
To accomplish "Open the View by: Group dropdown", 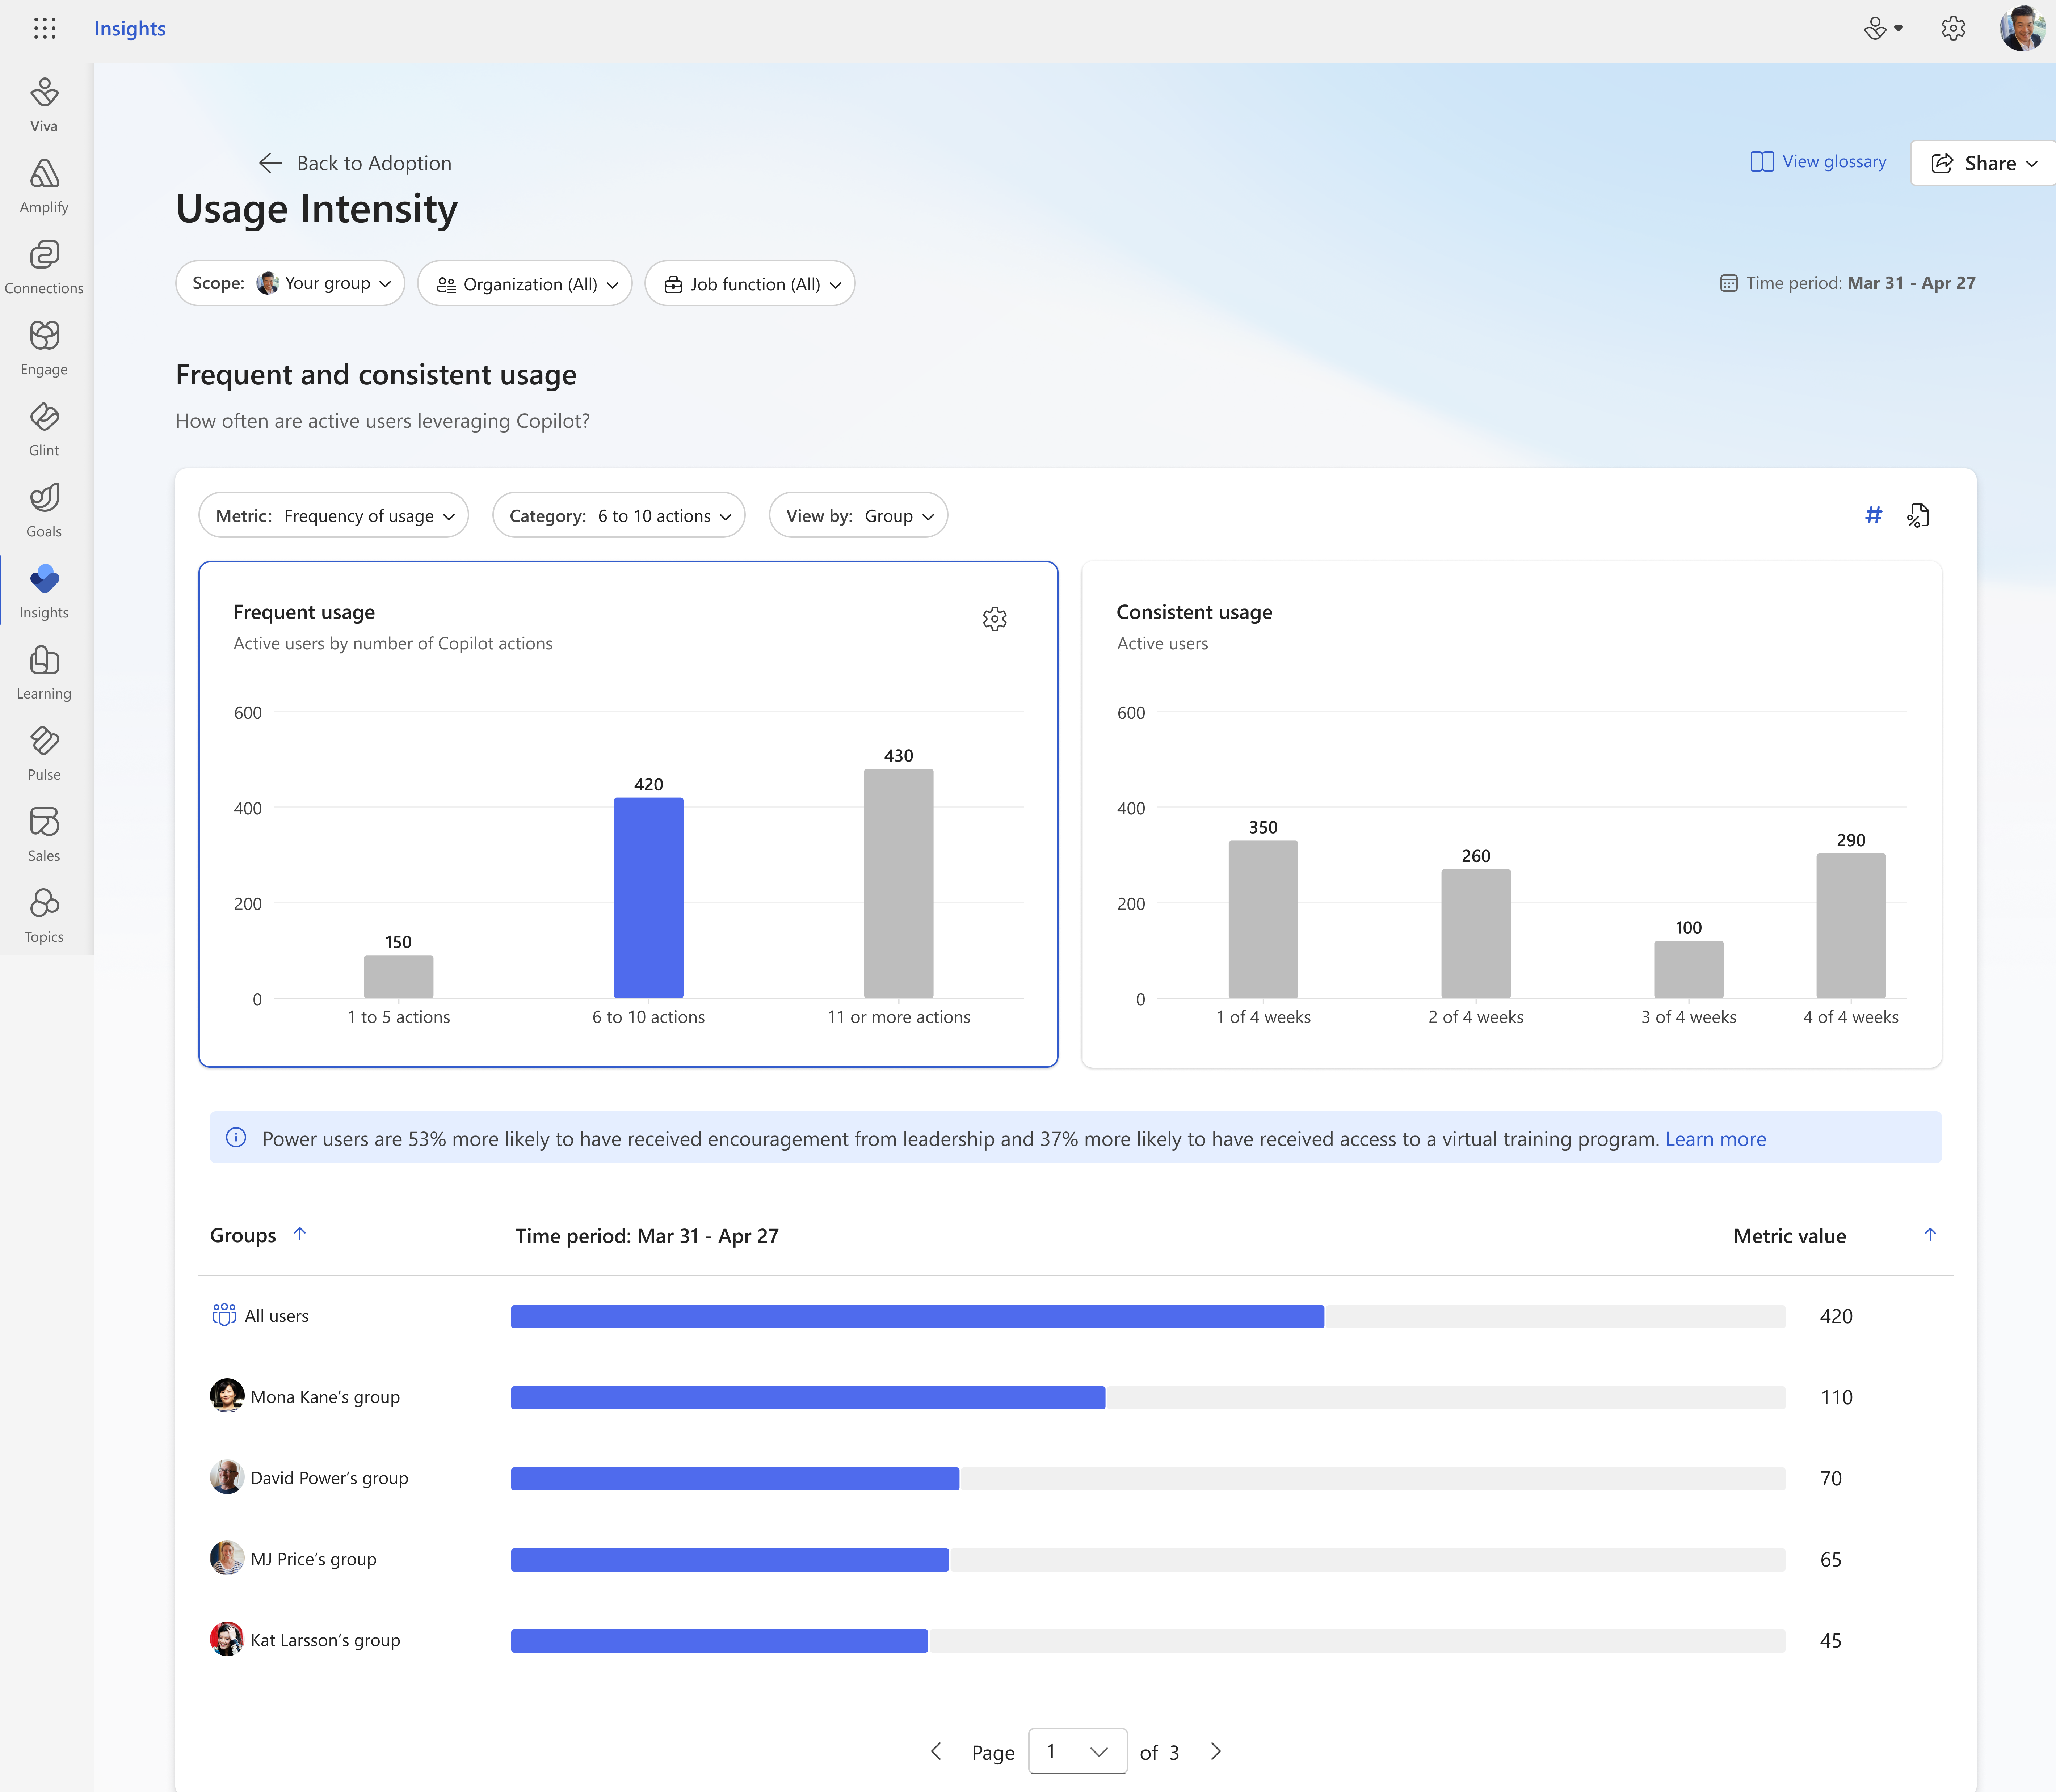I will (858, 515).
